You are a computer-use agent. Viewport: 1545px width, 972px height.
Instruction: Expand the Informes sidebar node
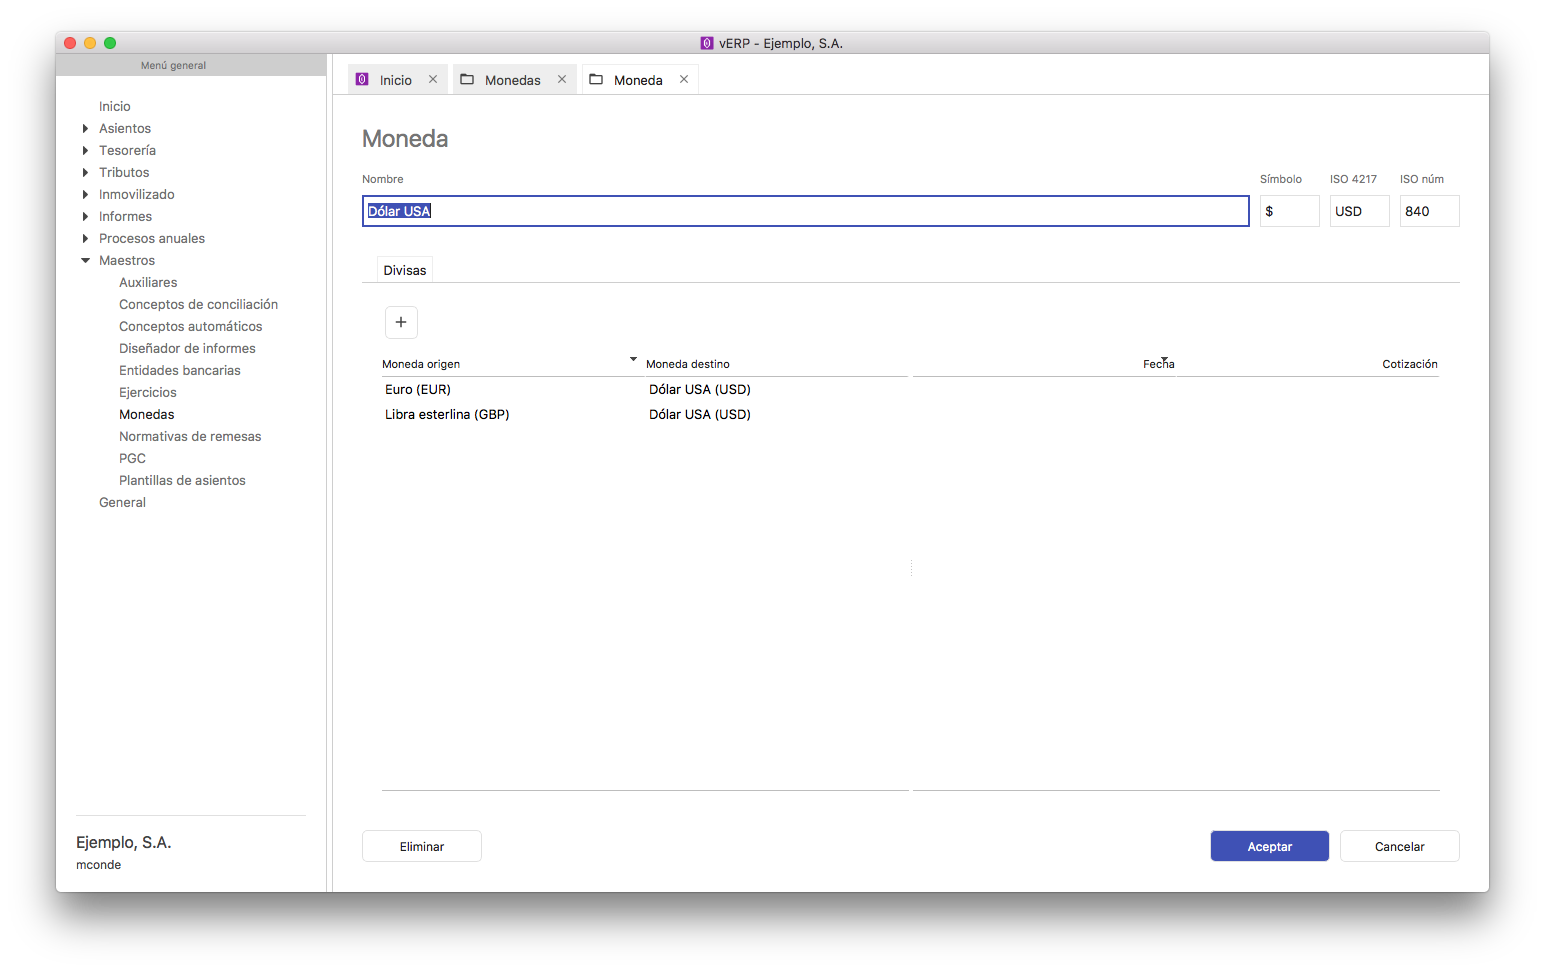pos(86,217)
